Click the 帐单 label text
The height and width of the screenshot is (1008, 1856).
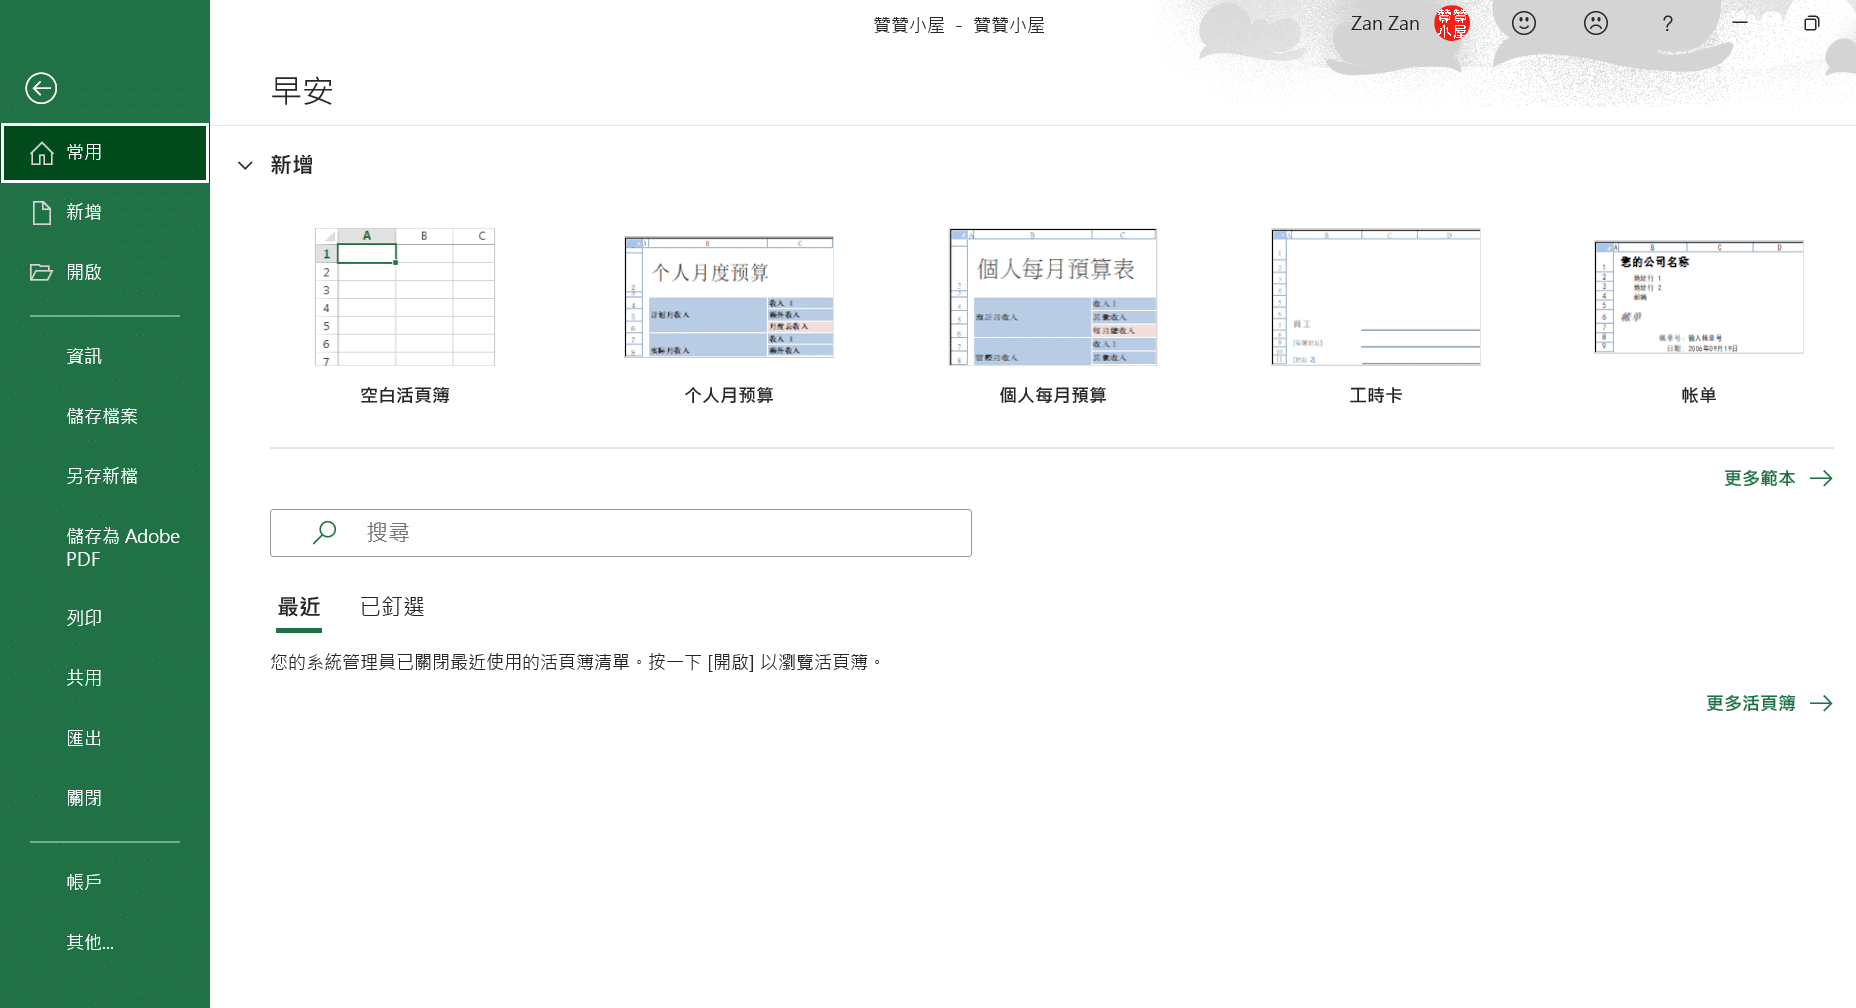pos(1699,395)
